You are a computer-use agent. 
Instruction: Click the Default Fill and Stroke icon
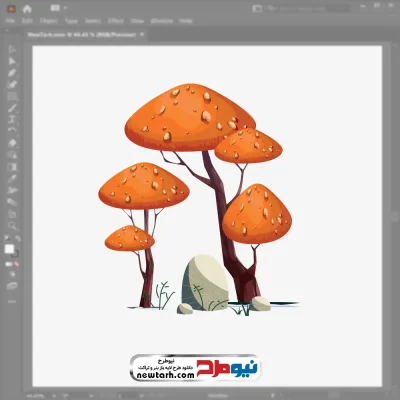pos(7,238)
